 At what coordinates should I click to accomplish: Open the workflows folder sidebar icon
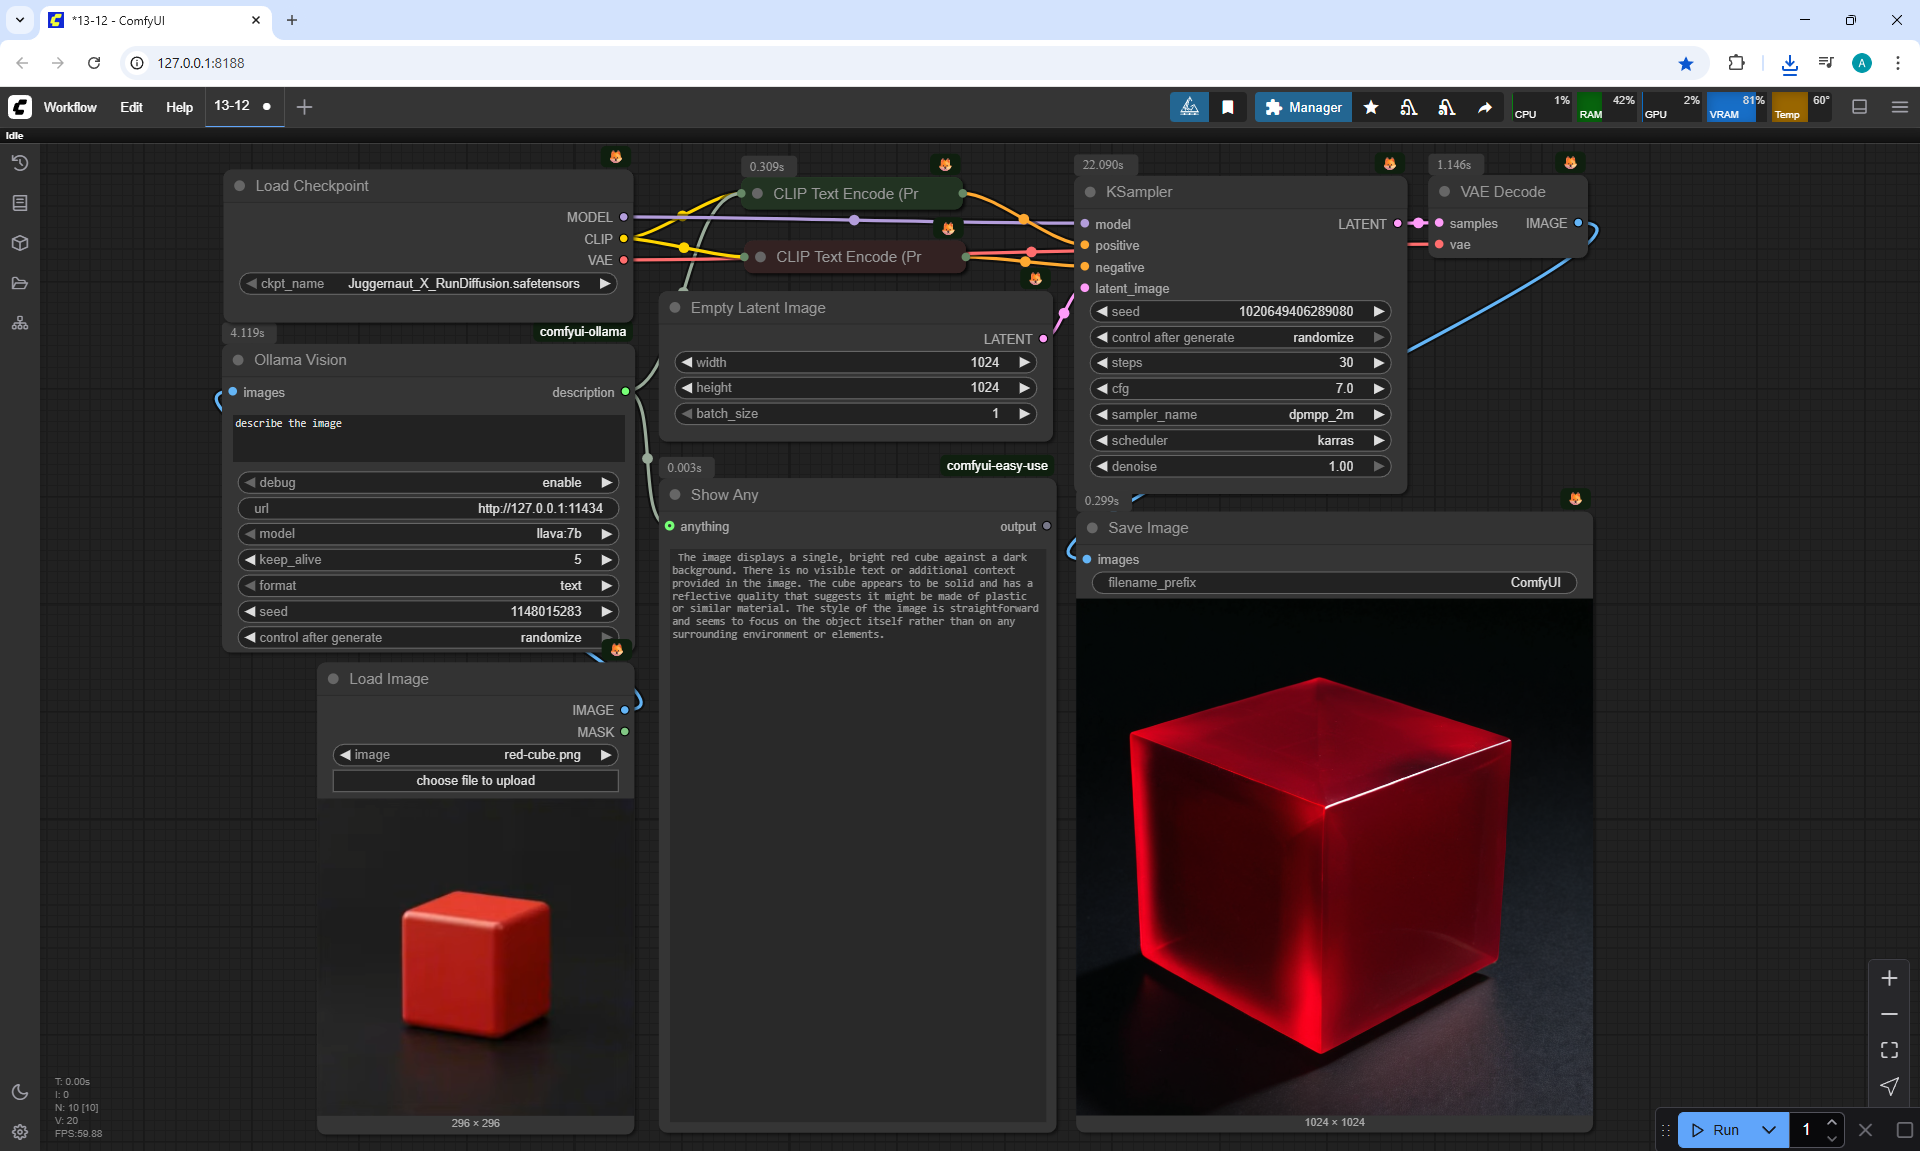tap(19, 283)
